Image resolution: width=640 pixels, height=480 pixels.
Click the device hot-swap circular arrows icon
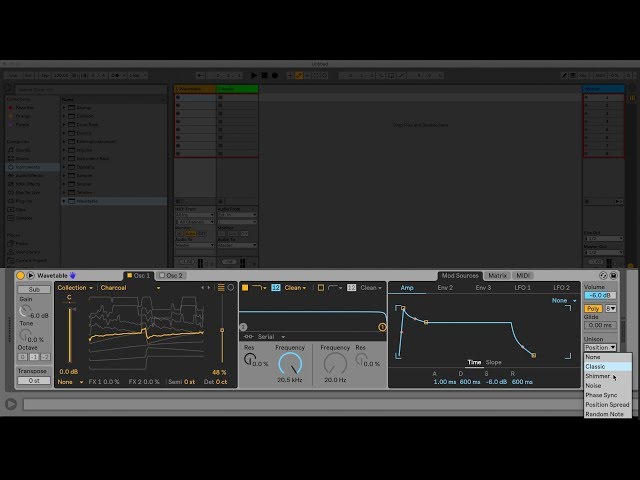click(603, 276)
